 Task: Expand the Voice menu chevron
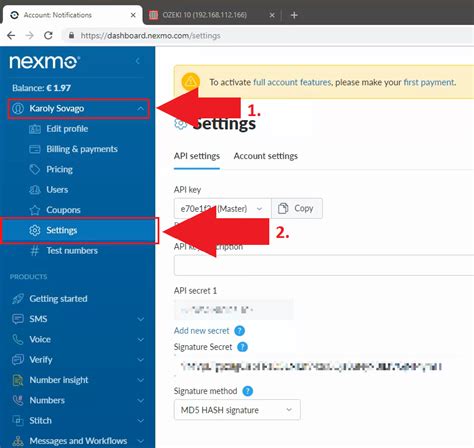click(x=141, y=339)
